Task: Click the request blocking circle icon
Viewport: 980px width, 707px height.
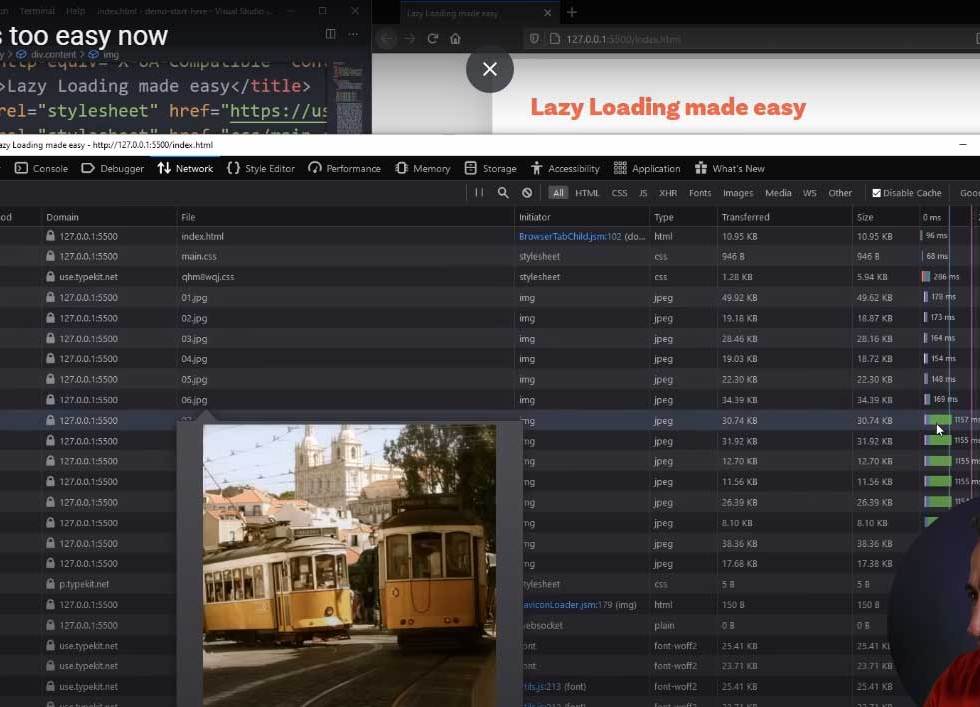Action: click(528, 193)
